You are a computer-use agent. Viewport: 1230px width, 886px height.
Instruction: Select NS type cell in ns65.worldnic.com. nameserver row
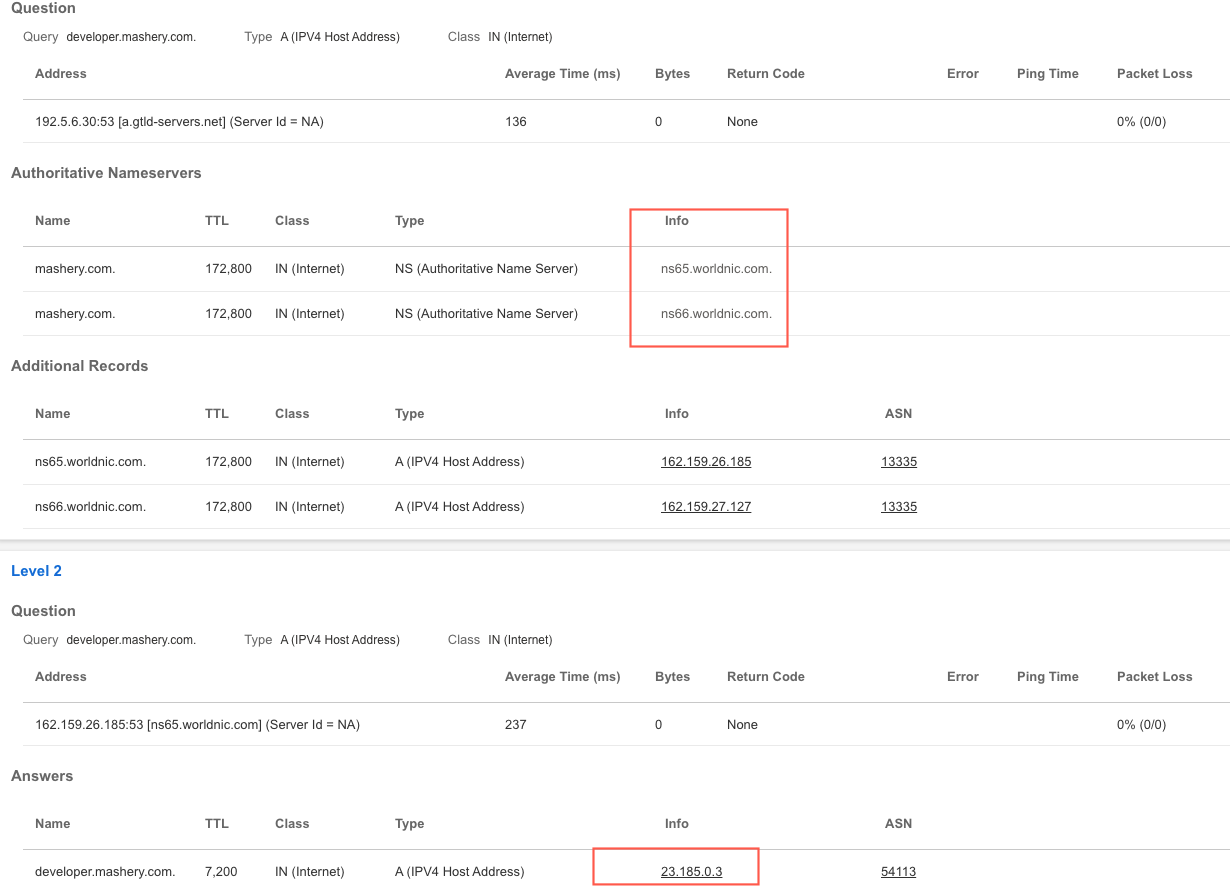486,269
